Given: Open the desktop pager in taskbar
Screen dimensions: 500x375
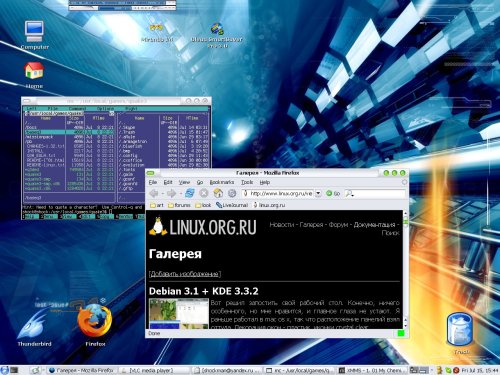Looking at the screenshot, I should pos(419,370).
